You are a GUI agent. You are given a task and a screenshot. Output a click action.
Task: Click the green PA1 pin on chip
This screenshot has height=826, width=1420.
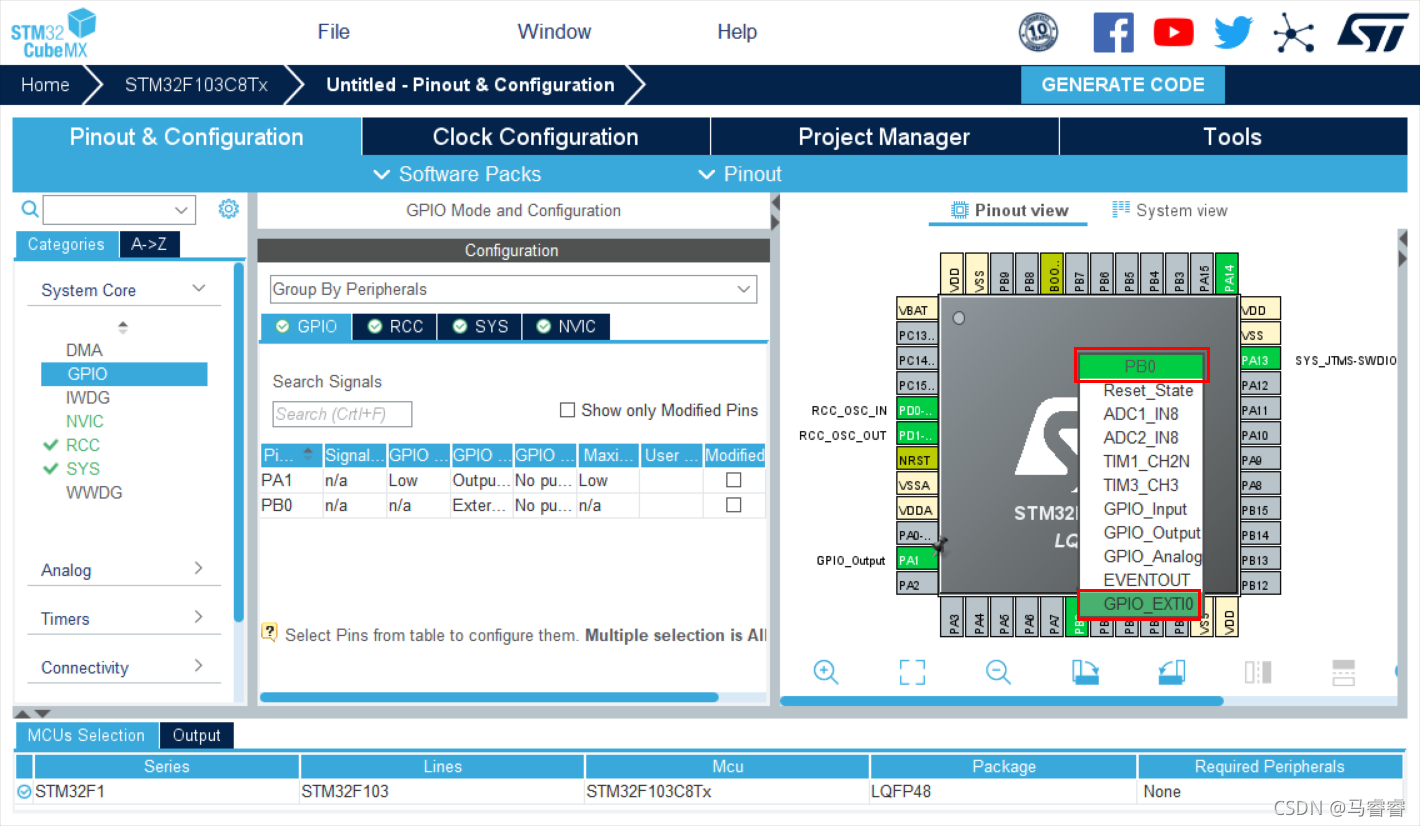click(x=917, y=560)
